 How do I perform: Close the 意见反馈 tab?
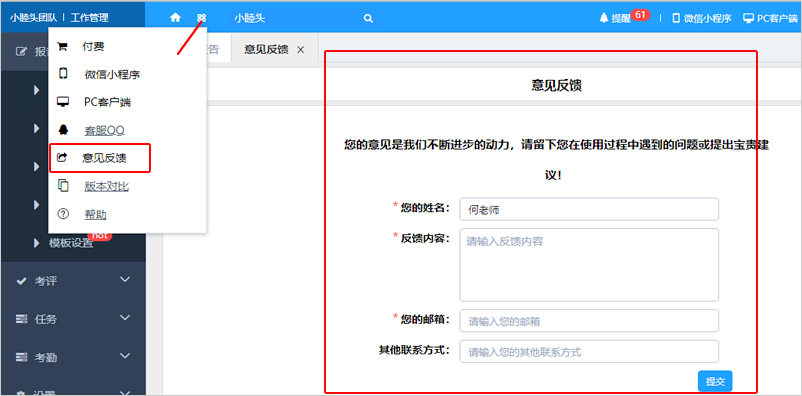301,50
